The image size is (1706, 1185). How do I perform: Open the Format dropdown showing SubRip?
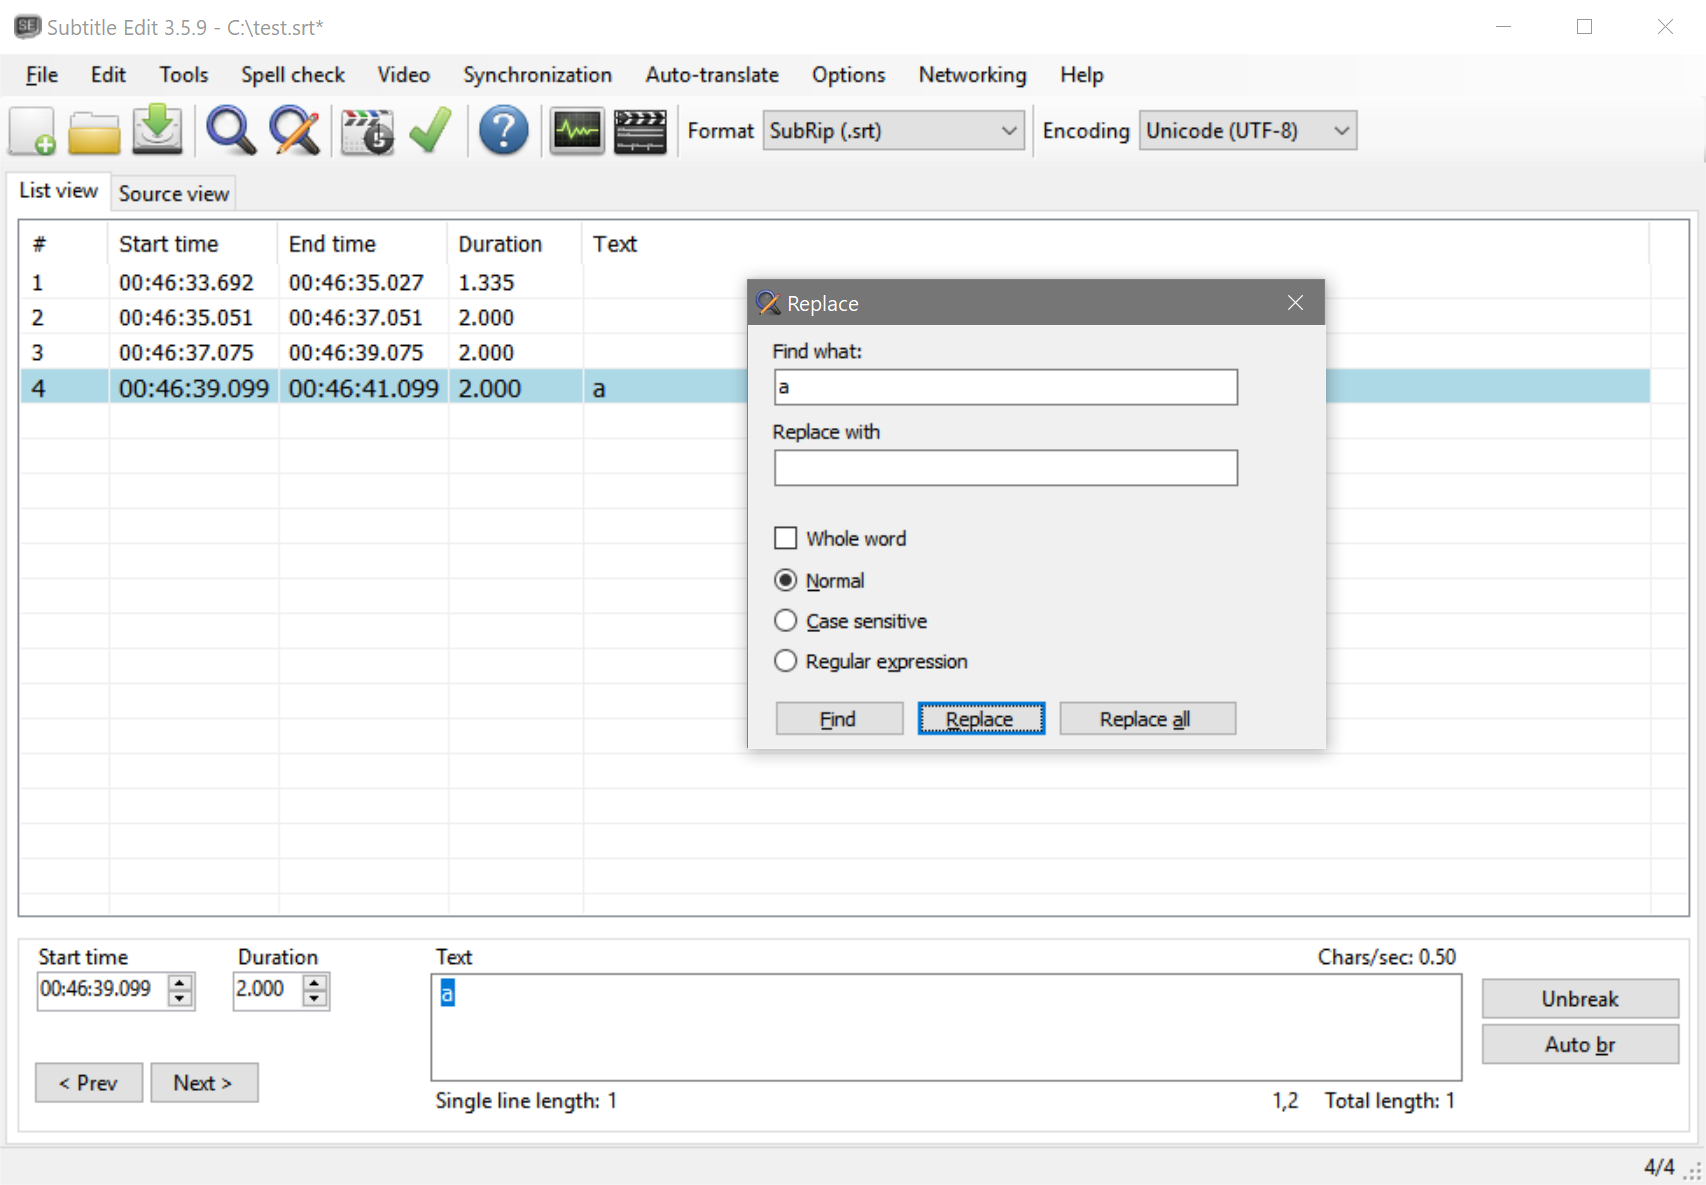(1009, 130)
